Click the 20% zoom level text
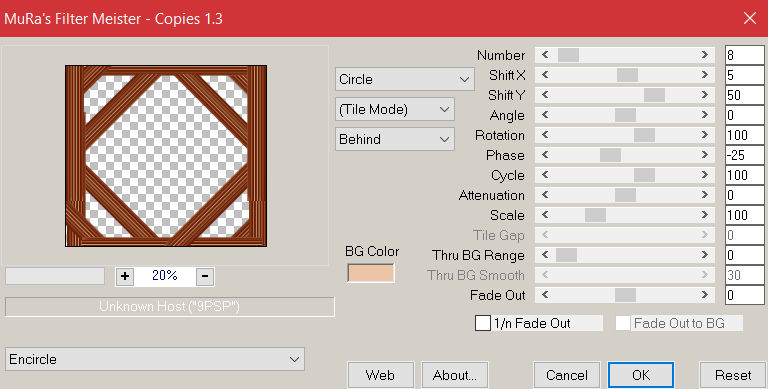This screenshot has width=768, height=389. tap(165, 275)
